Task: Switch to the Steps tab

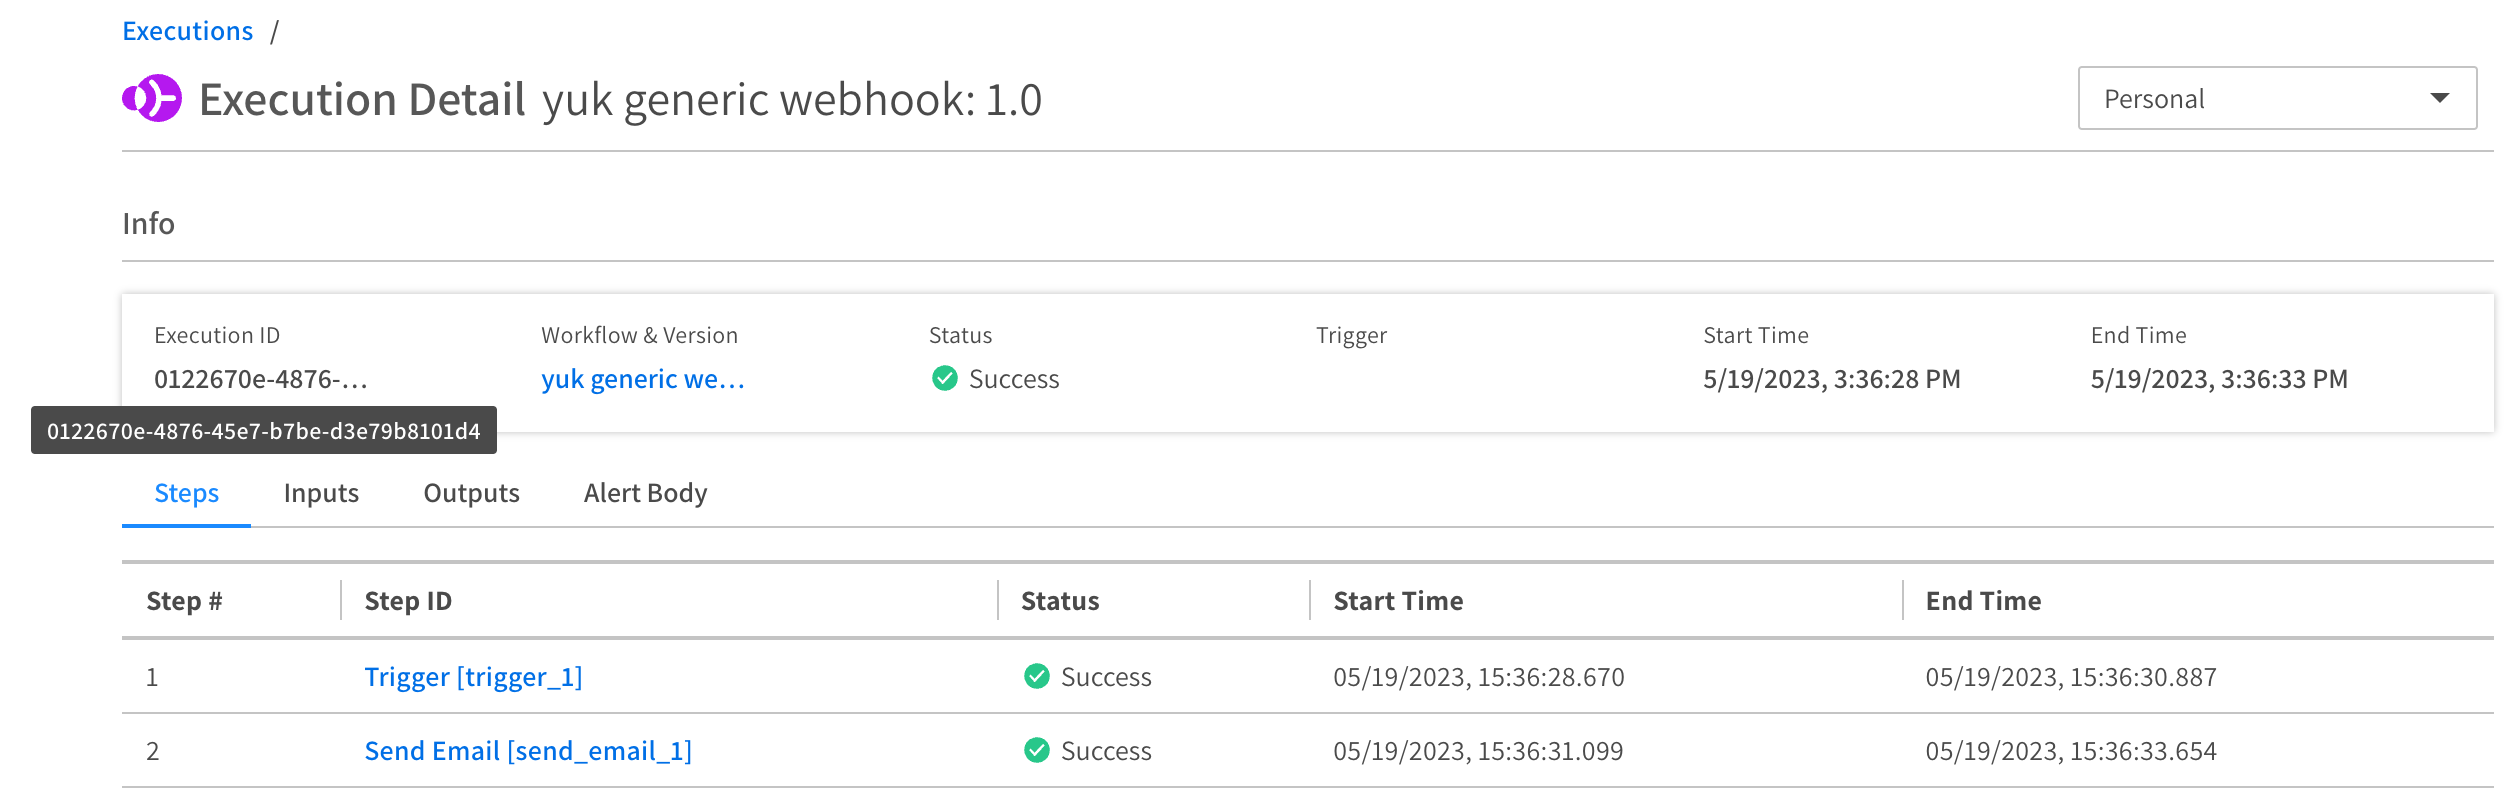Action: [x=186, y=493]
